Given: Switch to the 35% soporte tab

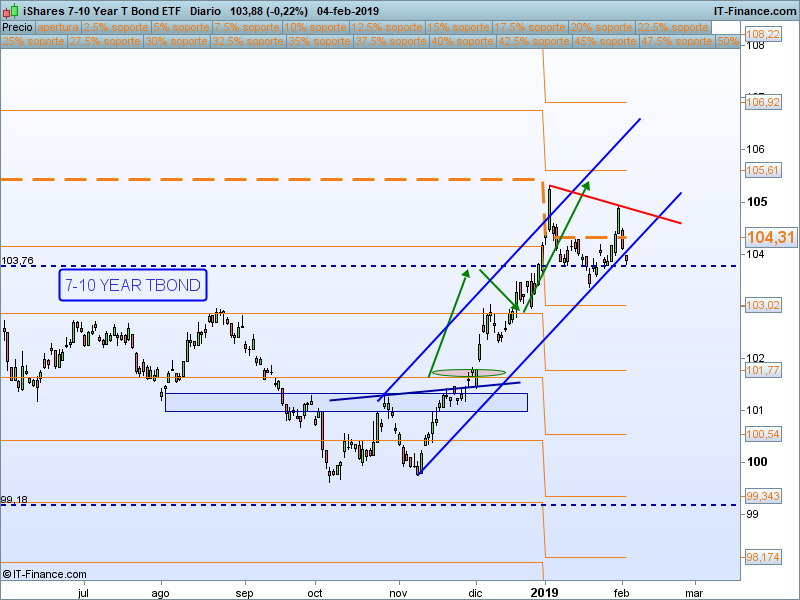Looking at the screenshot, I should pos(319,41).
